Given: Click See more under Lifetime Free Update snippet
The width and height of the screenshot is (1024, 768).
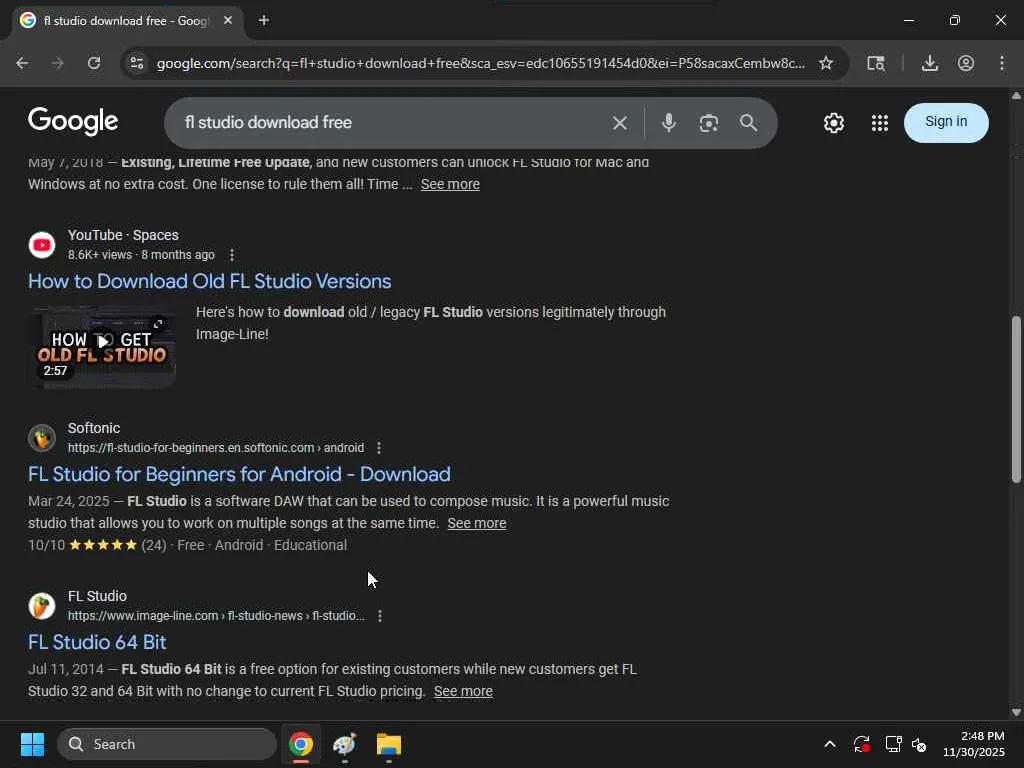Looking at the screenshot, I should point(450,184).
